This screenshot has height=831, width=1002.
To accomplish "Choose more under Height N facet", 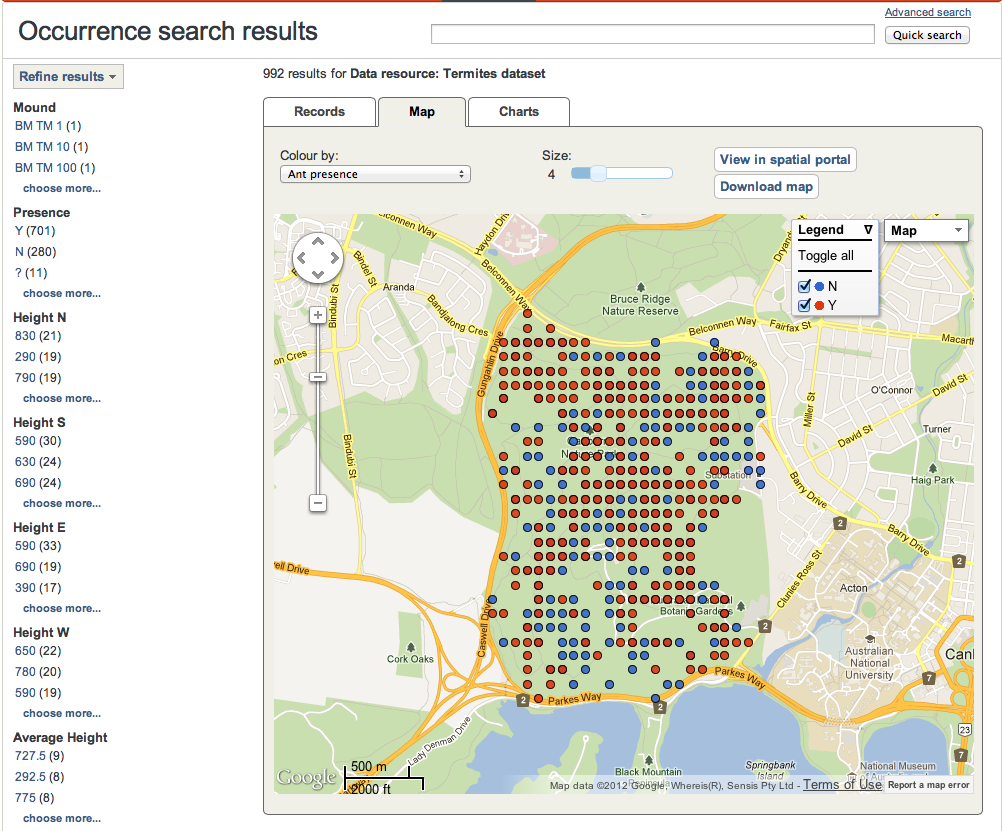I will tap(62, 398).
